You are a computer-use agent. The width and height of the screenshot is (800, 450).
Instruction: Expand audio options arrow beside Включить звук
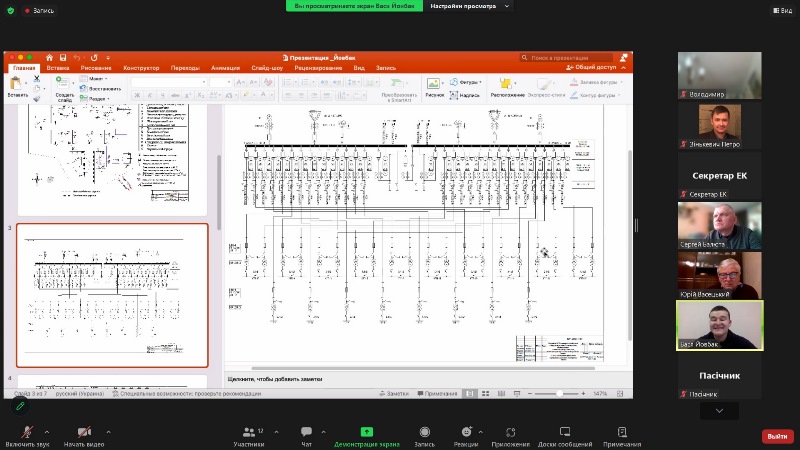[47, 432]
